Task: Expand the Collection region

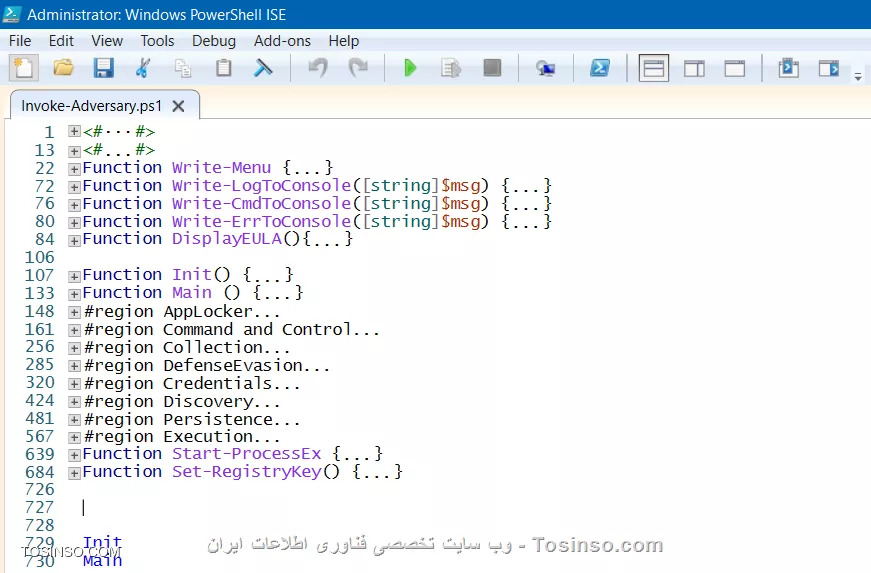Action: (74, 348)
